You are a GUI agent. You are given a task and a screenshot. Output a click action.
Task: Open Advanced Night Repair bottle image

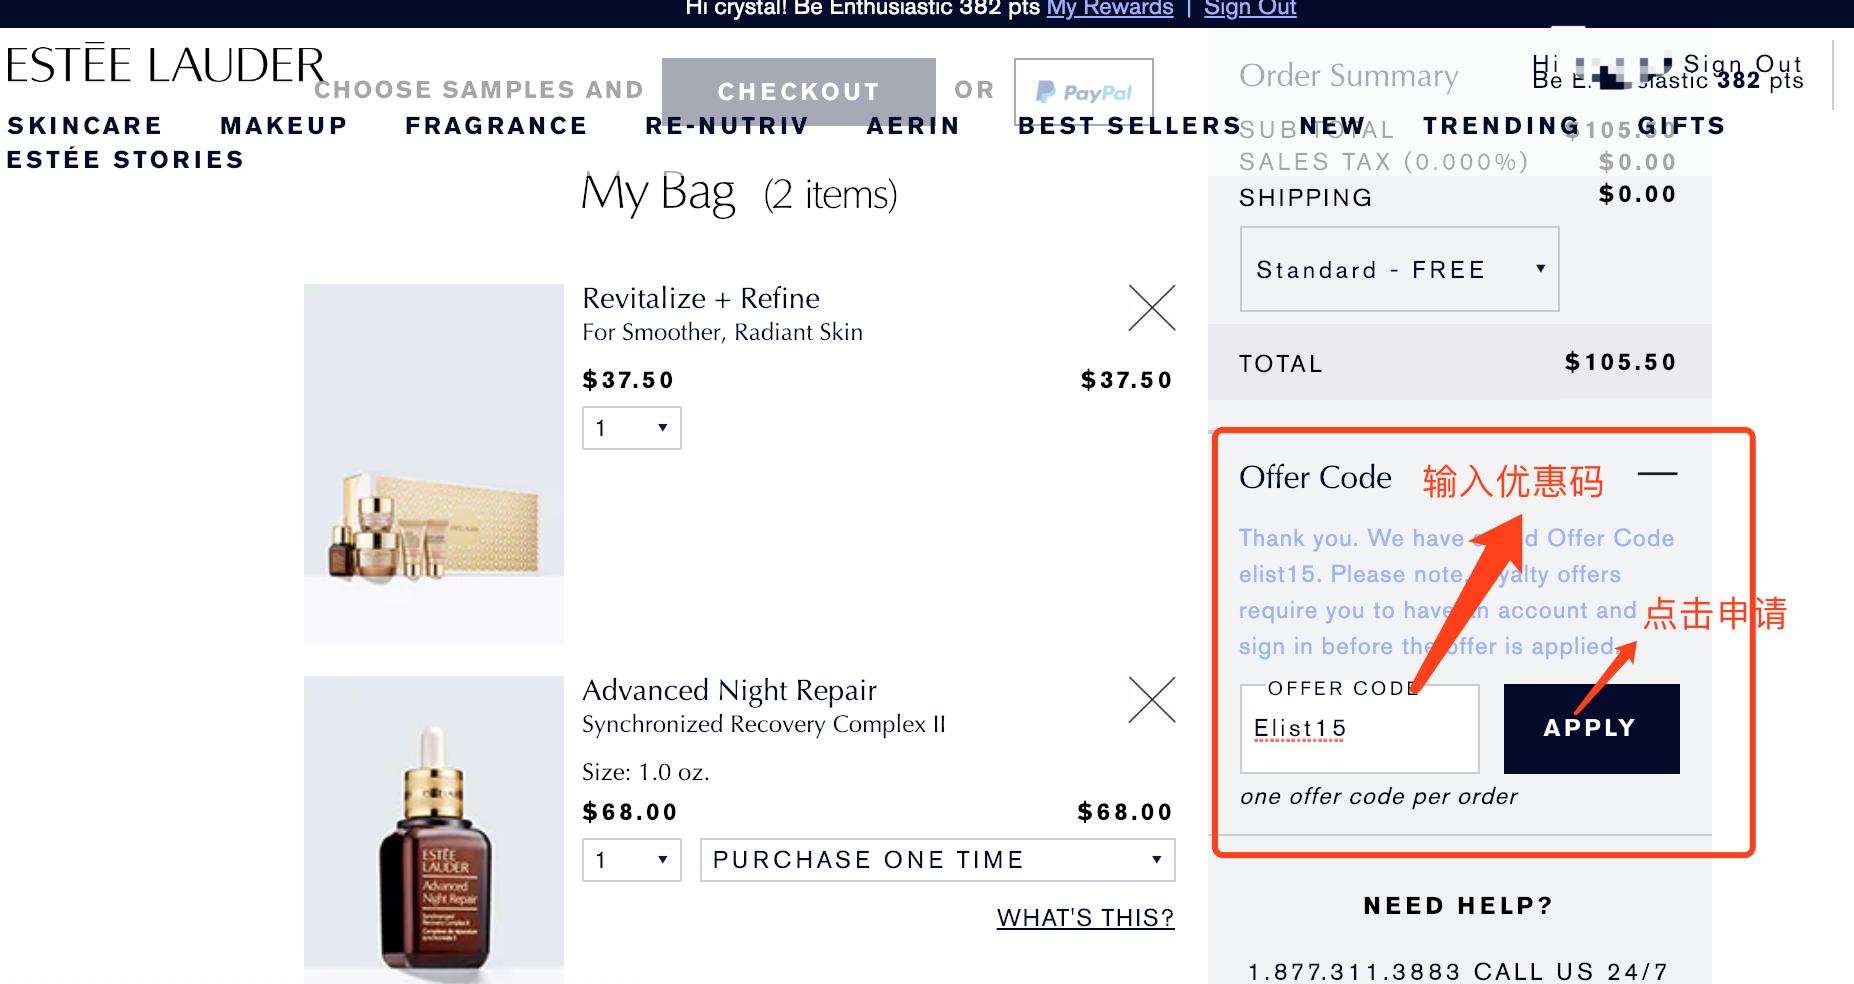pyautogui.click(x=433, y=829)
